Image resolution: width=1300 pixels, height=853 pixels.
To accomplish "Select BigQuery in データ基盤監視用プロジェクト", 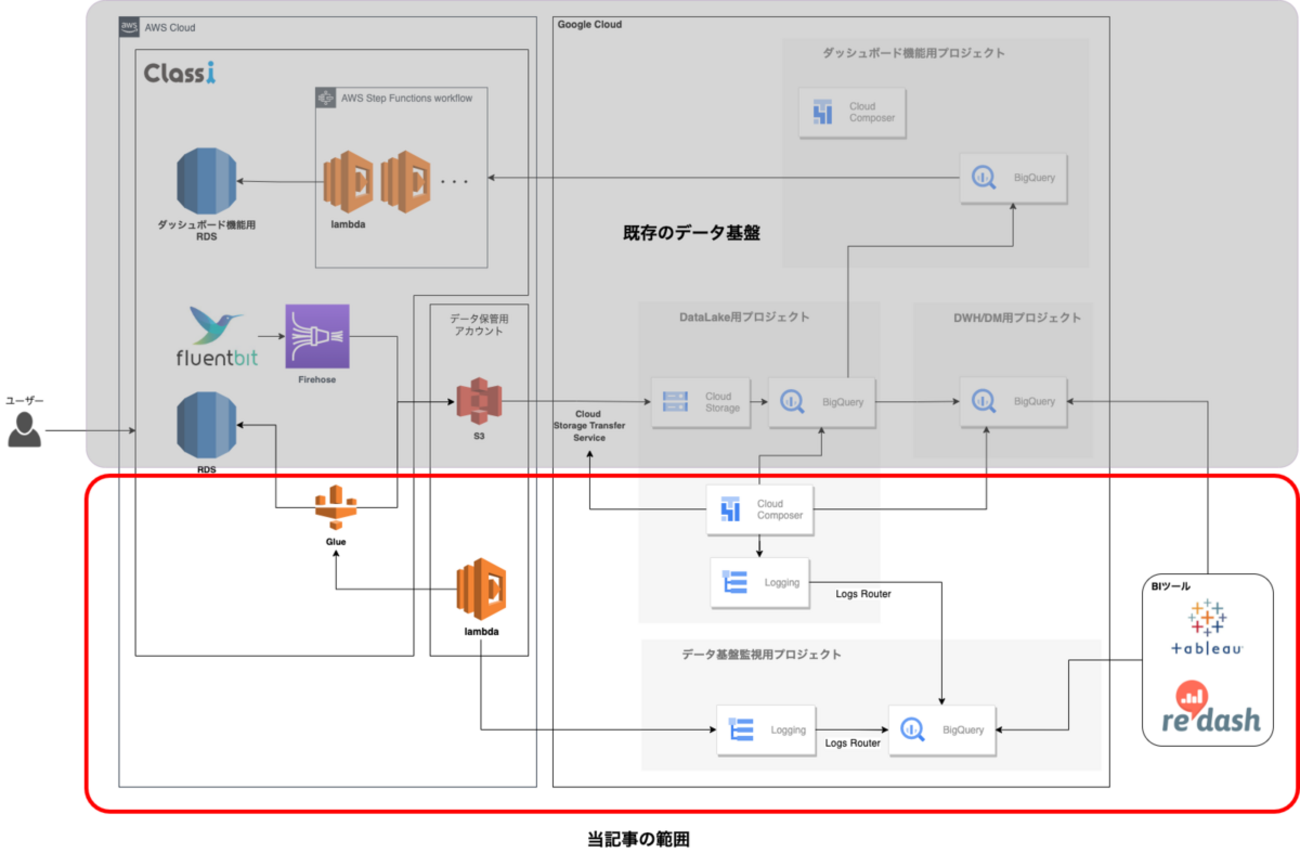I will (x=942, y=730).
